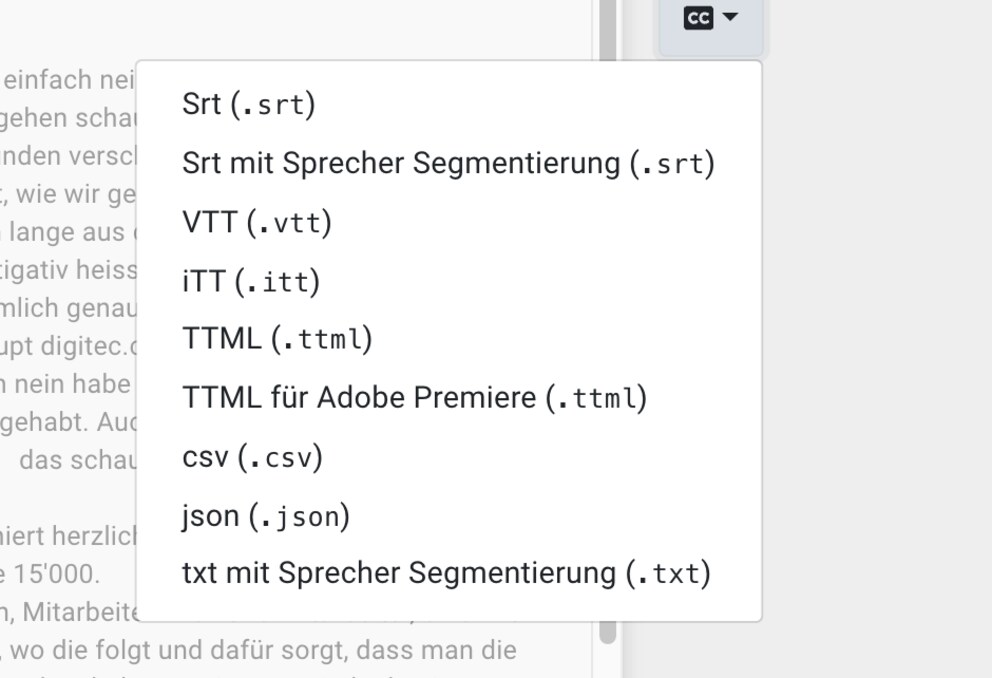
Task: Click the transcript line beginning "einfach nei"
Action: pos(68,80)
